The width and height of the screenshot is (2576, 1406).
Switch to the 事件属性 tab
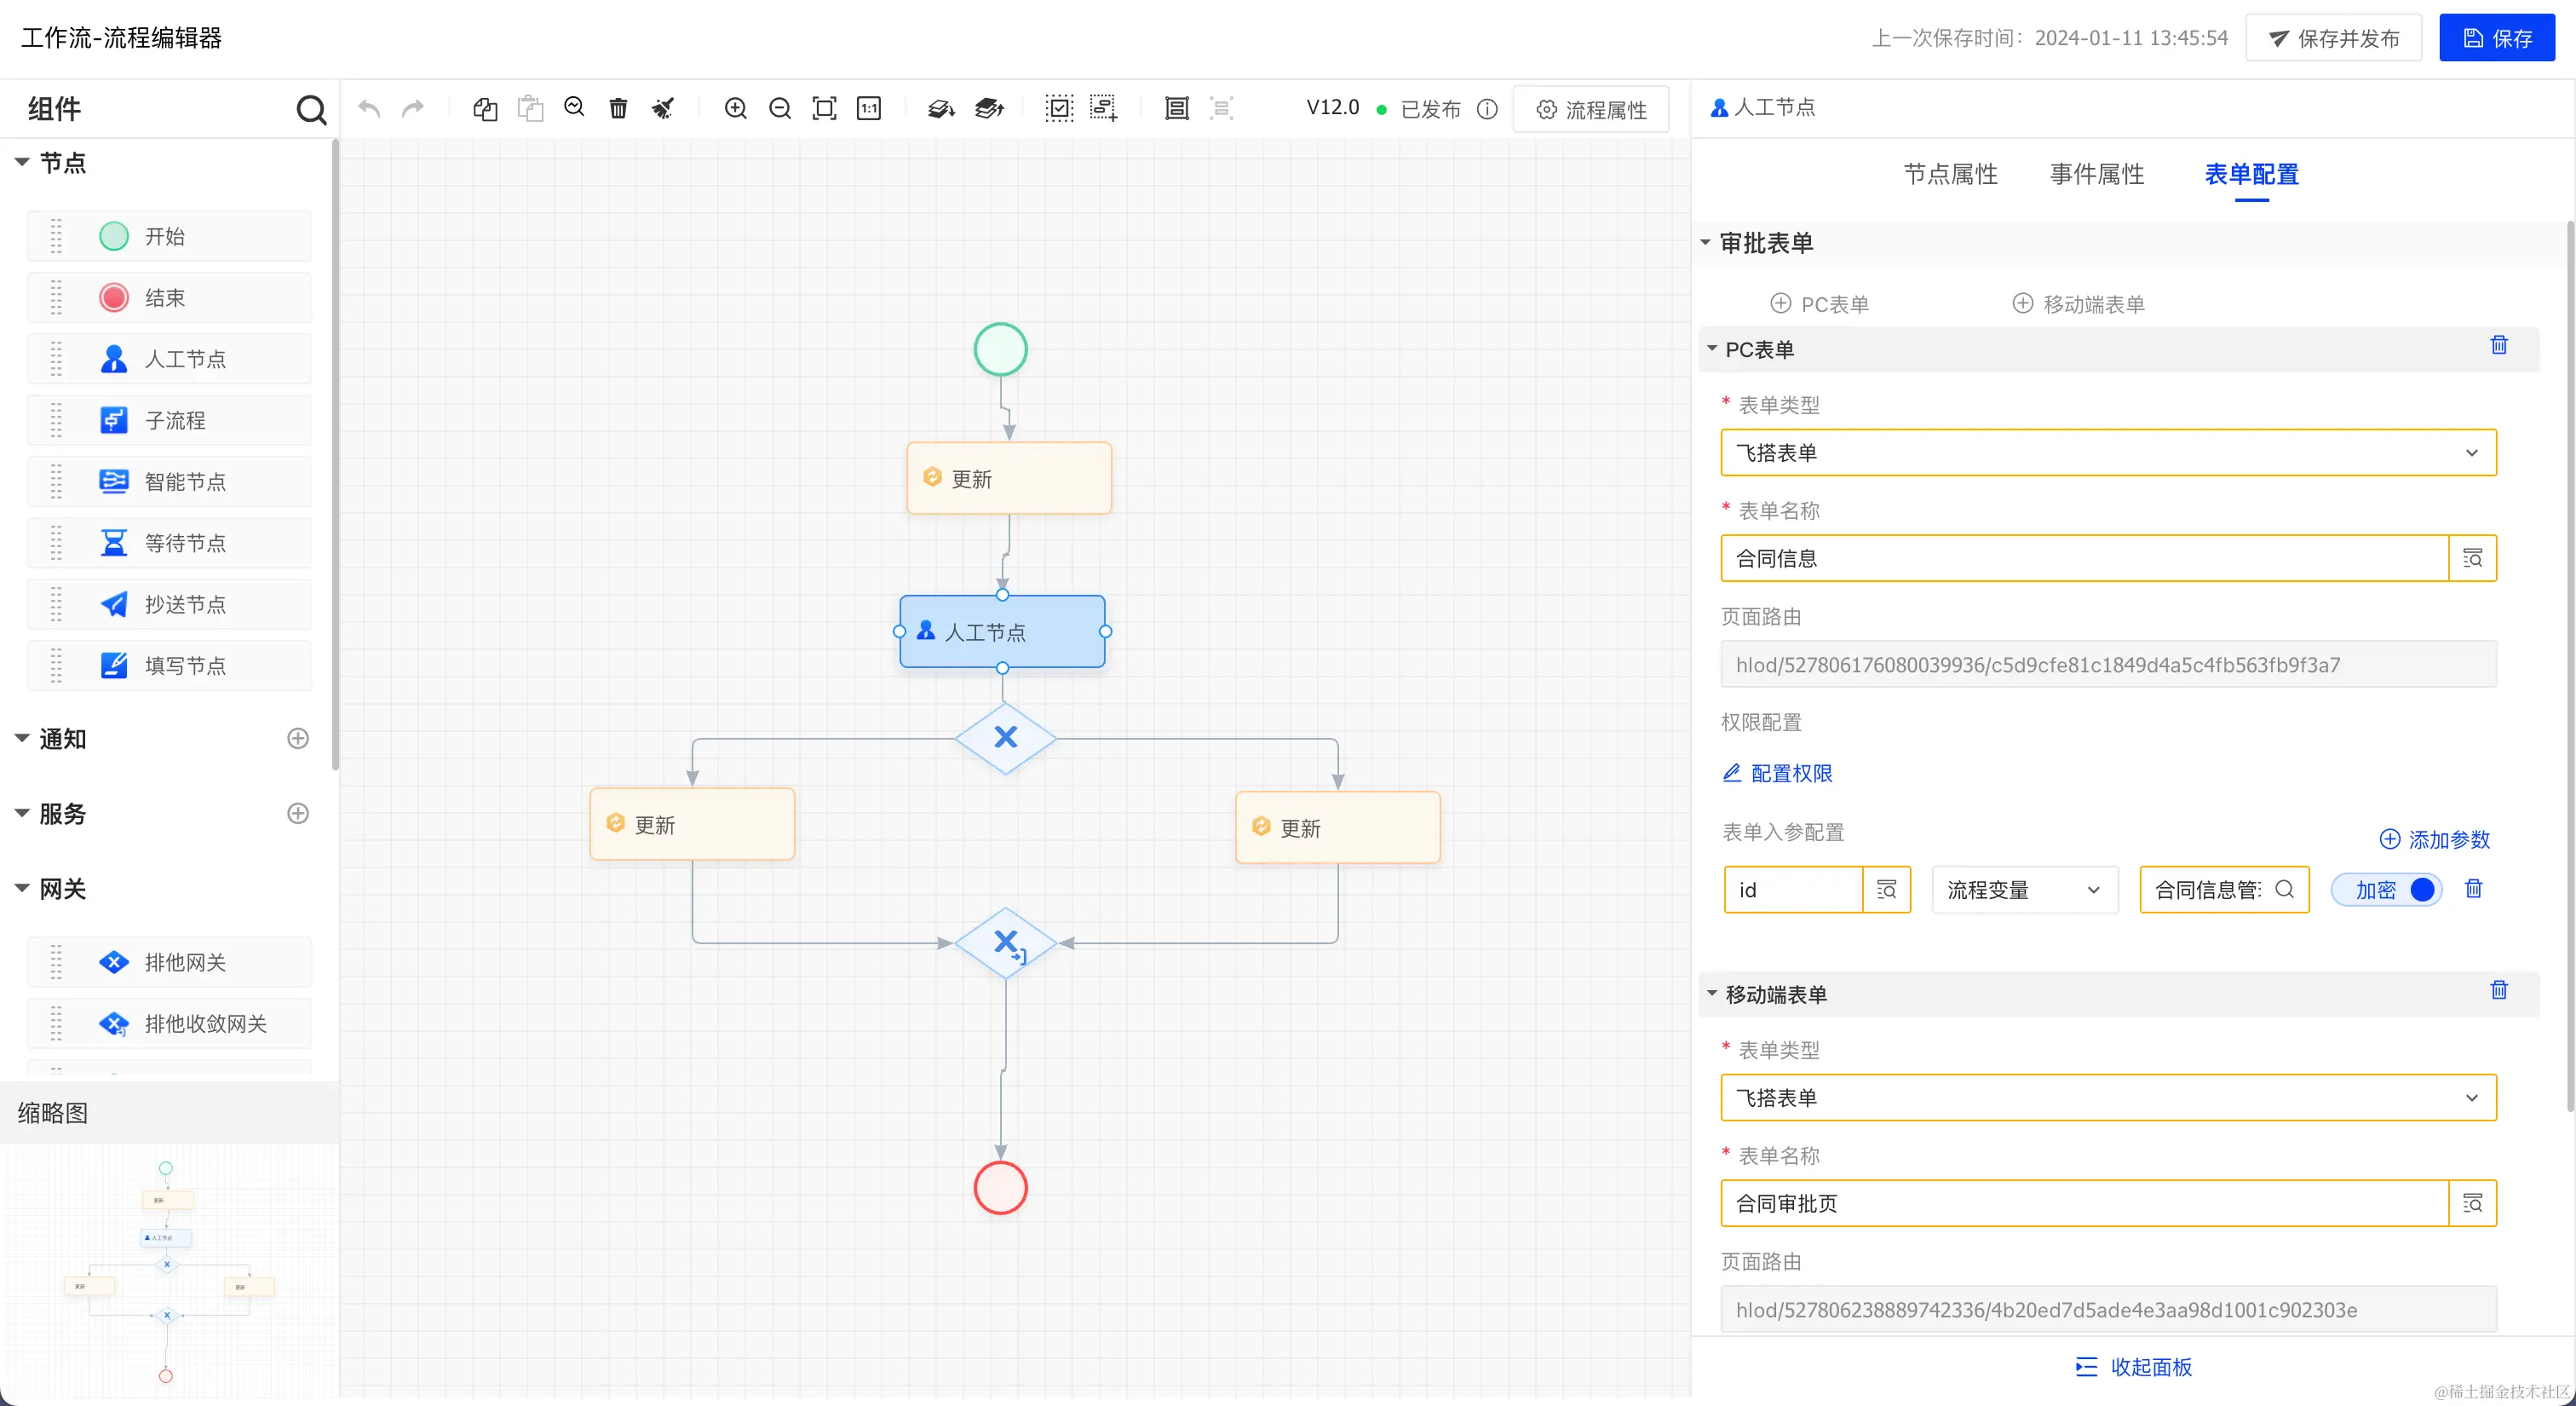click(2096, 174)
